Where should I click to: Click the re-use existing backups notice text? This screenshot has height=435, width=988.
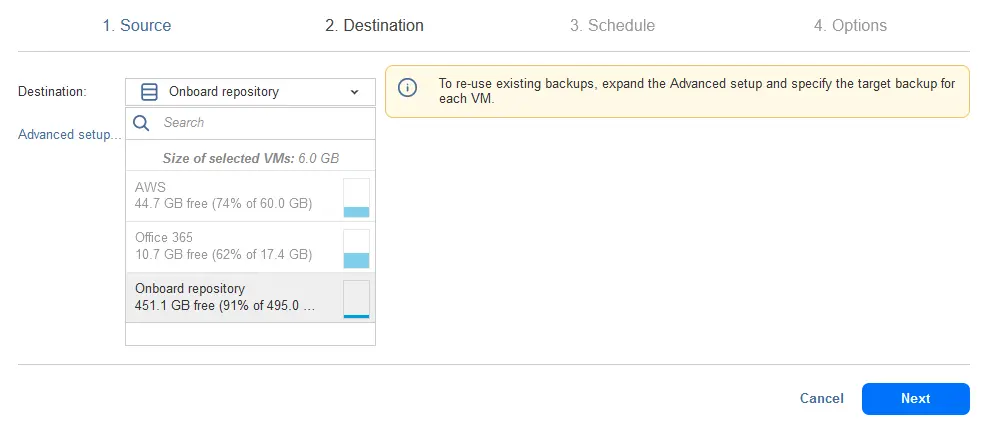(696, 91)
